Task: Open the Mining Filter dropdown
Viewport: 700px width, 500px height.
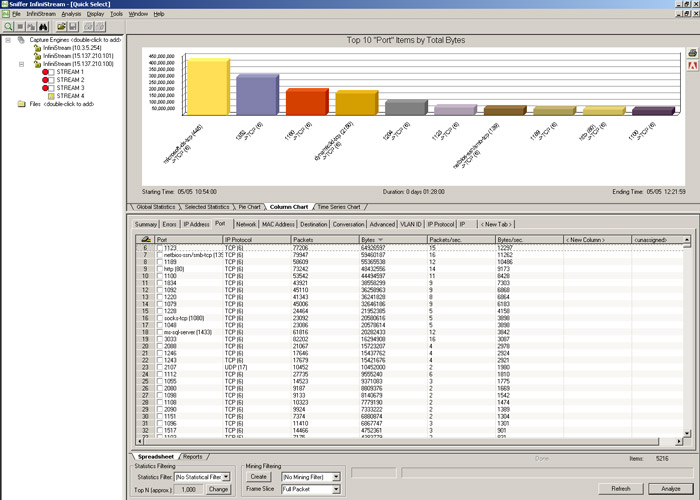Action: 336,477
